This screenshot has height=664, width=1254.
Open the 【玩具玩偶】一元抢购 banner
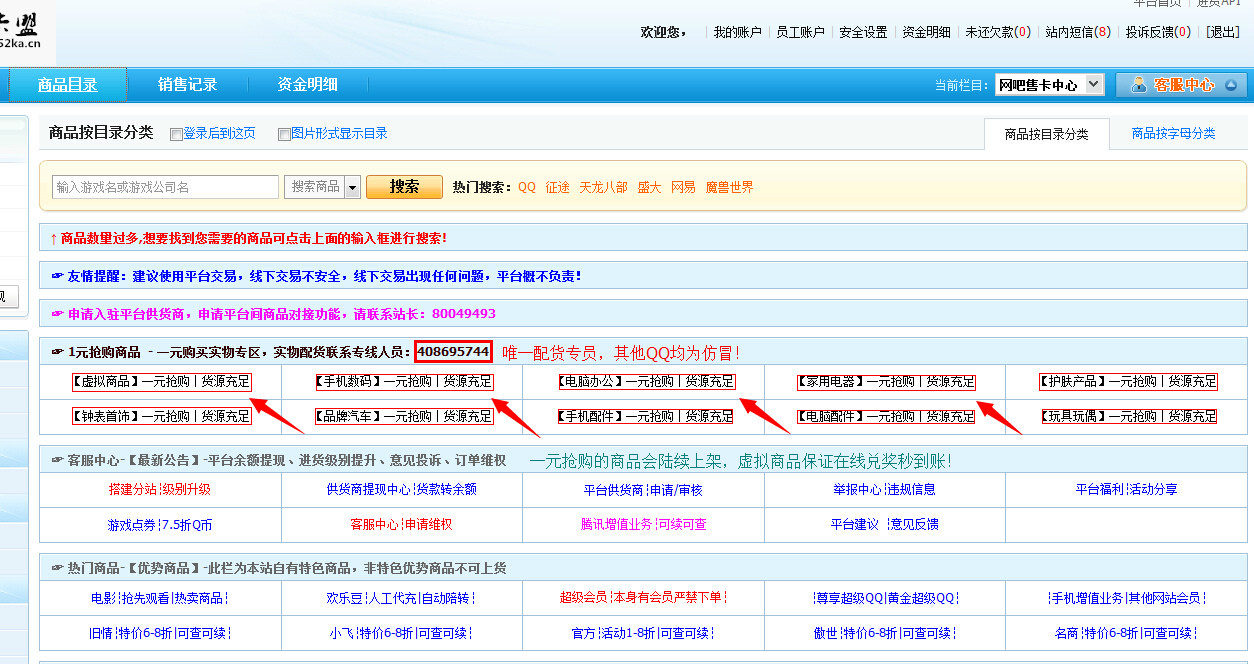coord(1128,416)
